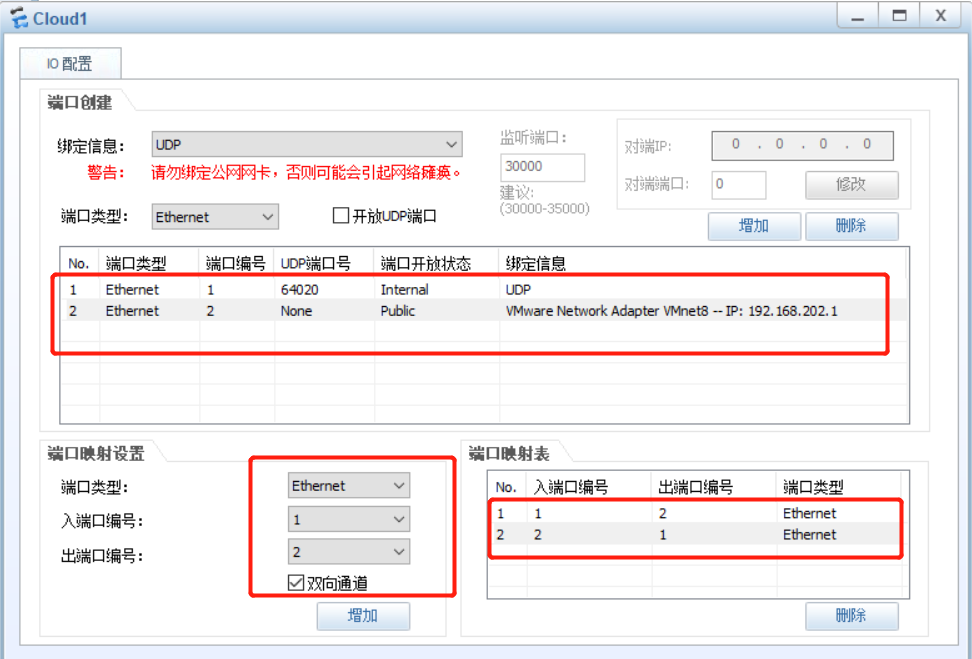
Task: Select mapping row 1 in 端口映射表
Action: (x=650, y=513)
